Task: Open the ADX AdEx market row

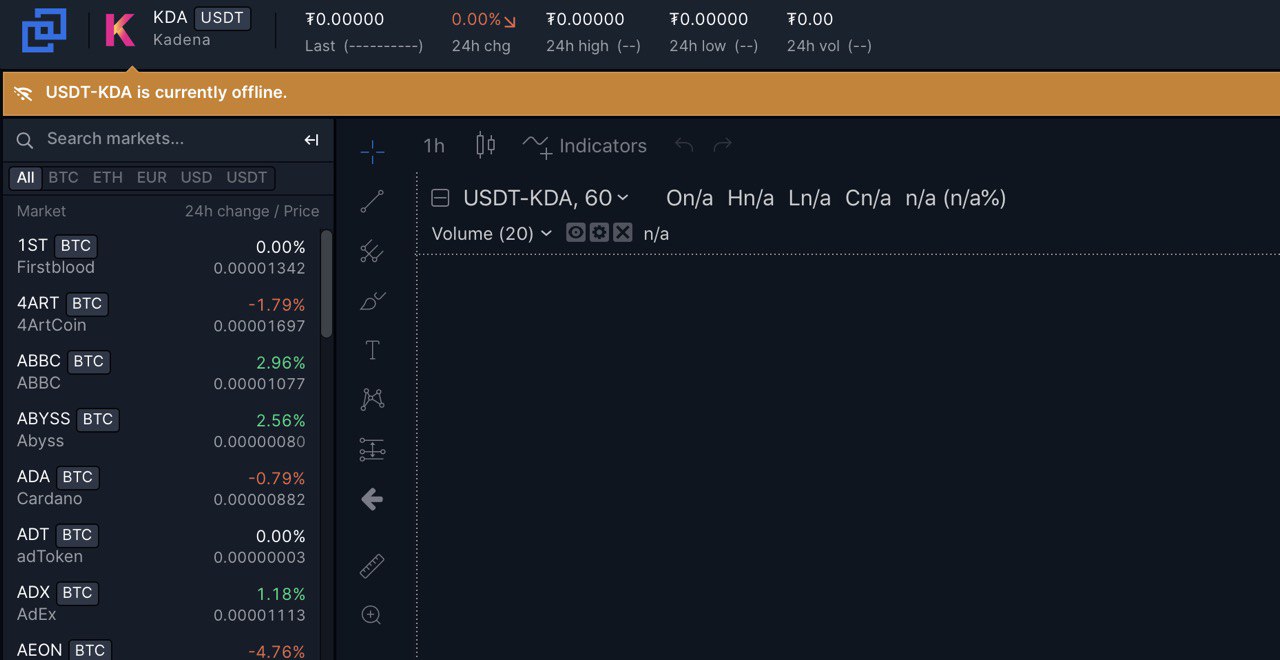Action: pos(161,604)
